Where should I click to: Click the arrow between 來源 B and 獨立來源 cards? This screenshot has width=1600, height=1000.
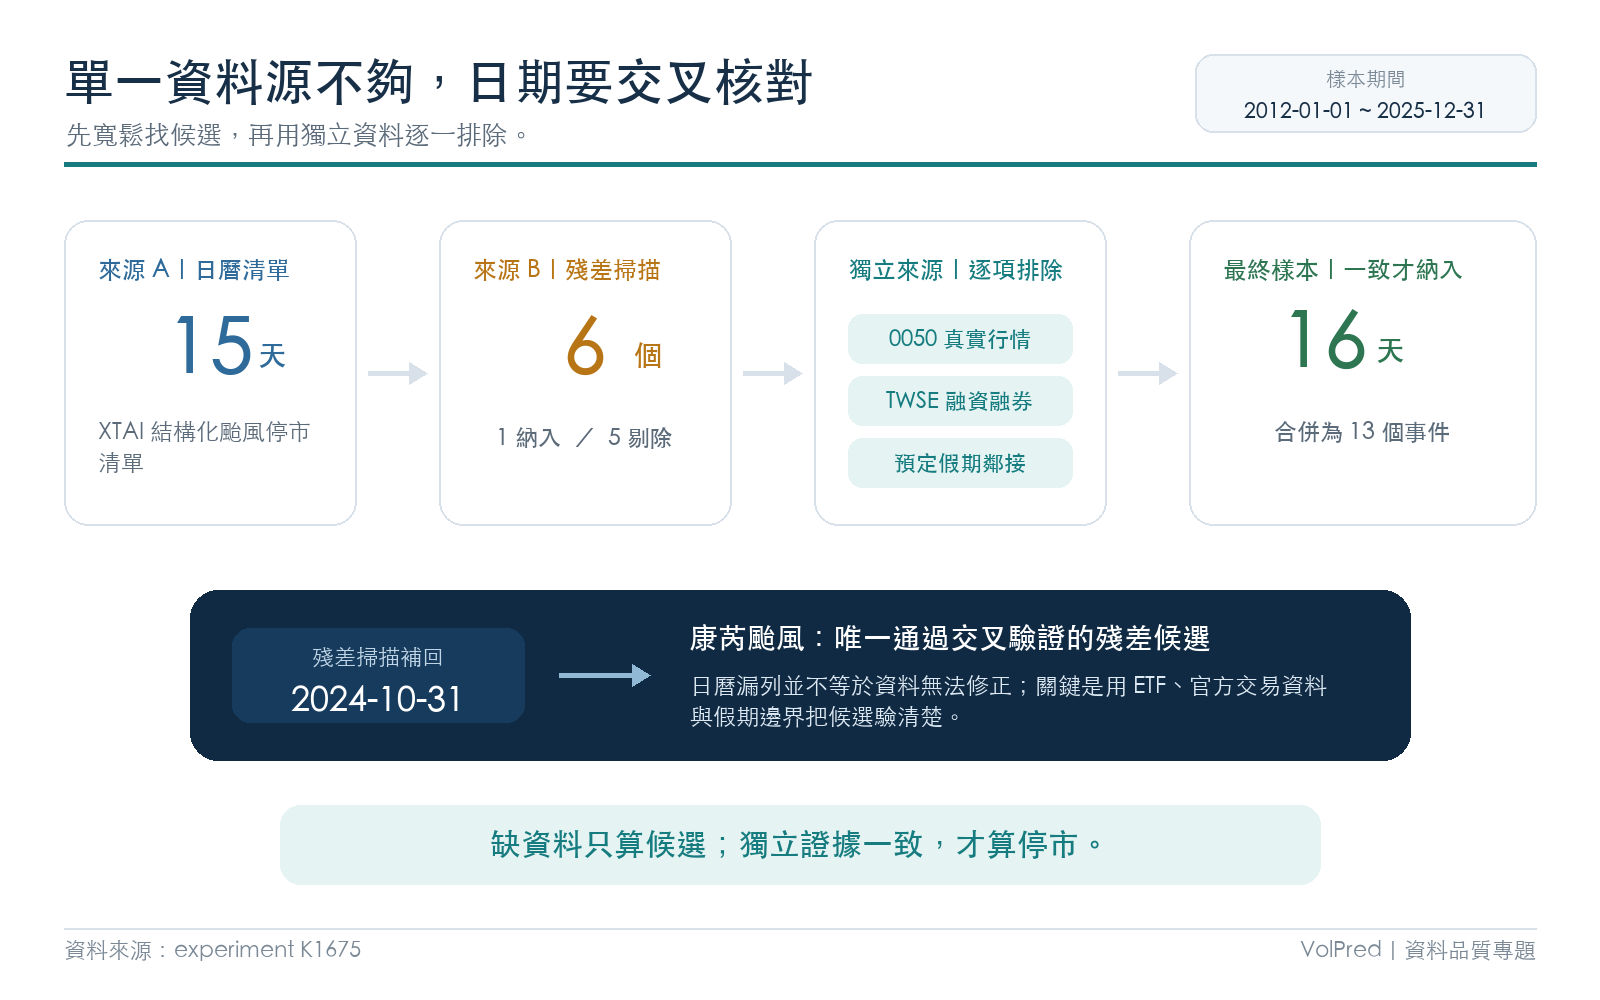(773, 374)
